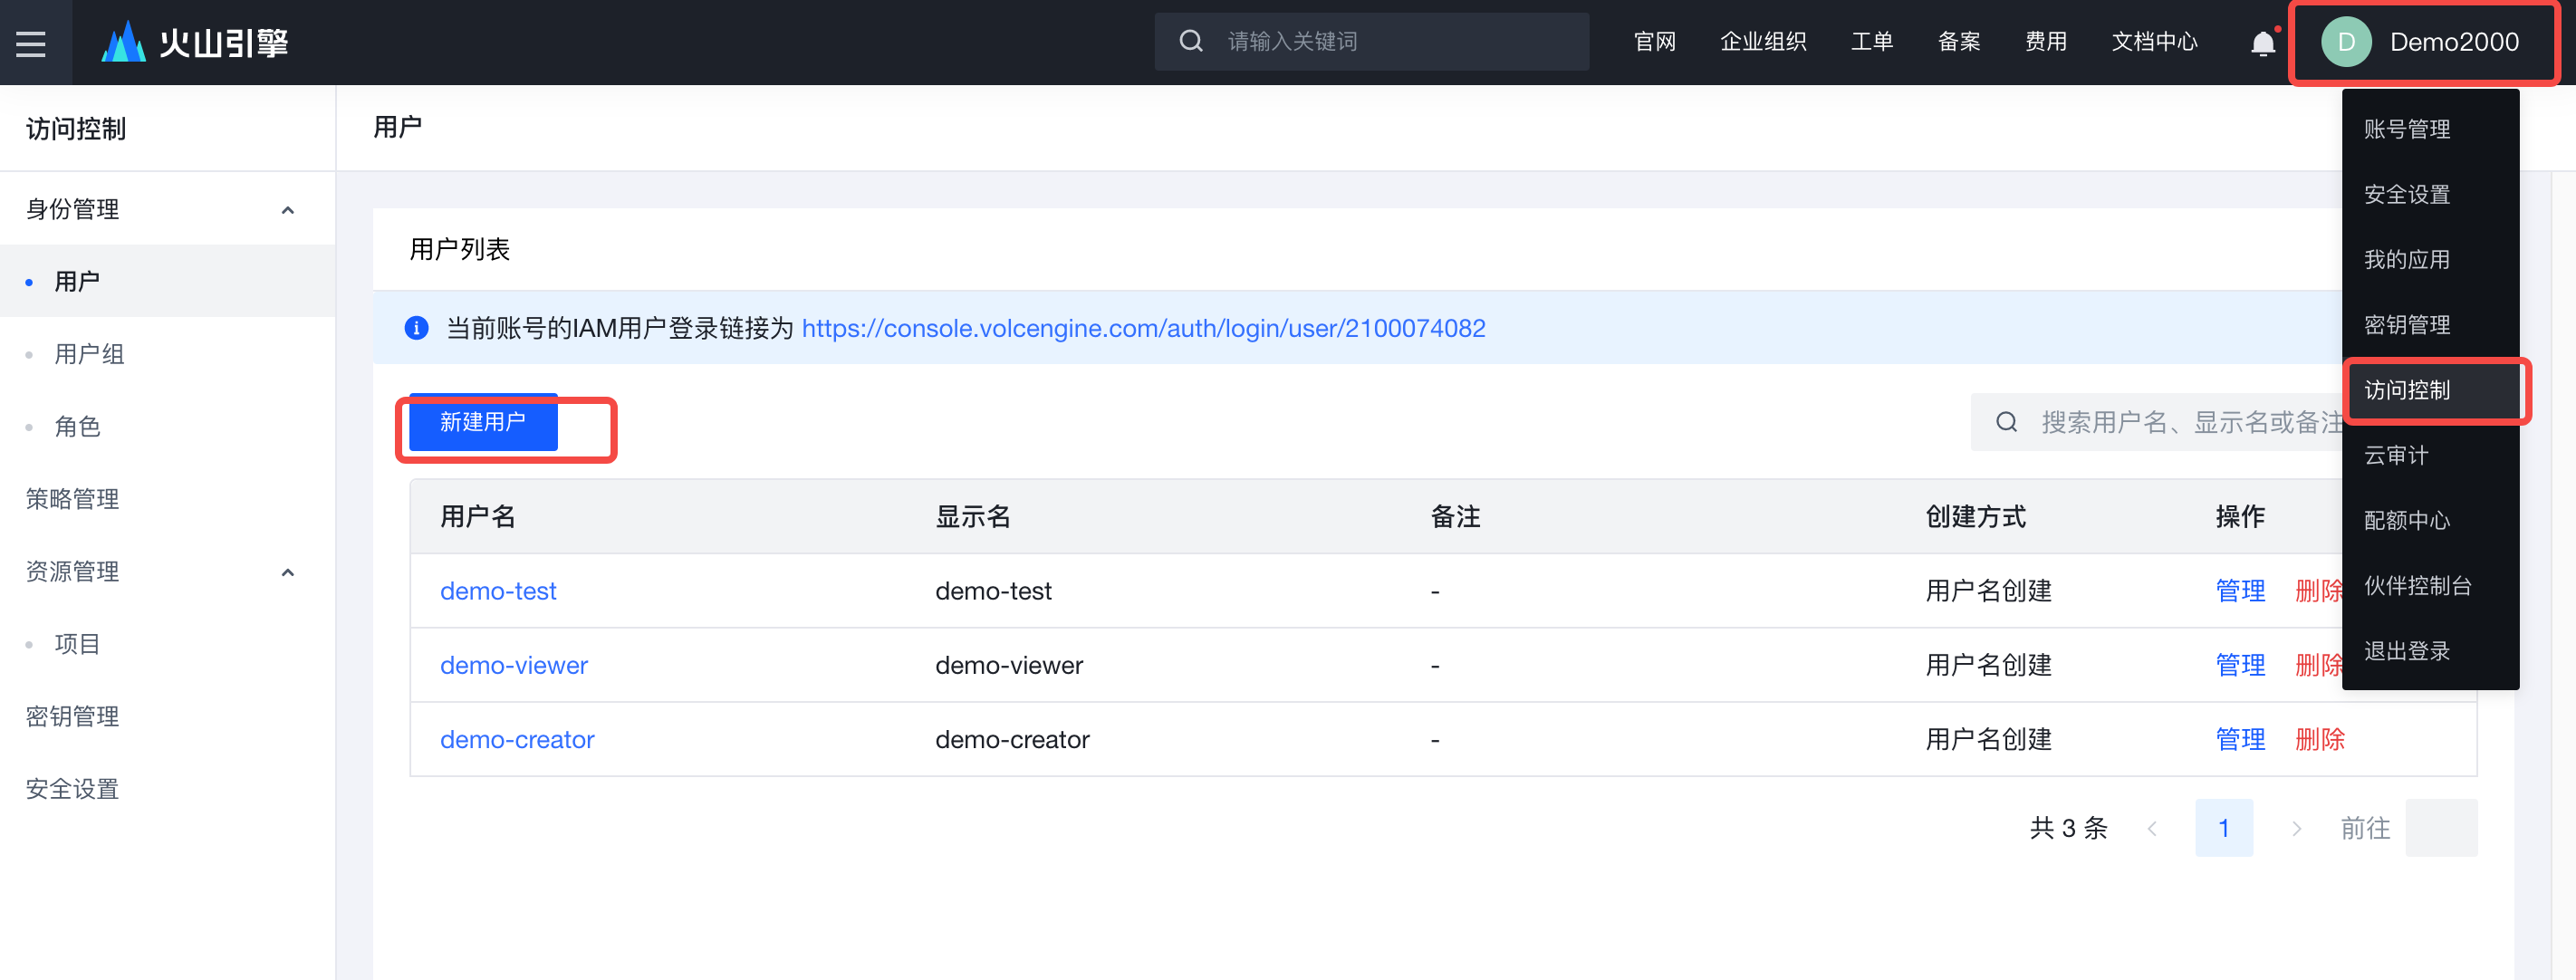
Task: Collapse the 资源管理 section
Action: (287, 572)
